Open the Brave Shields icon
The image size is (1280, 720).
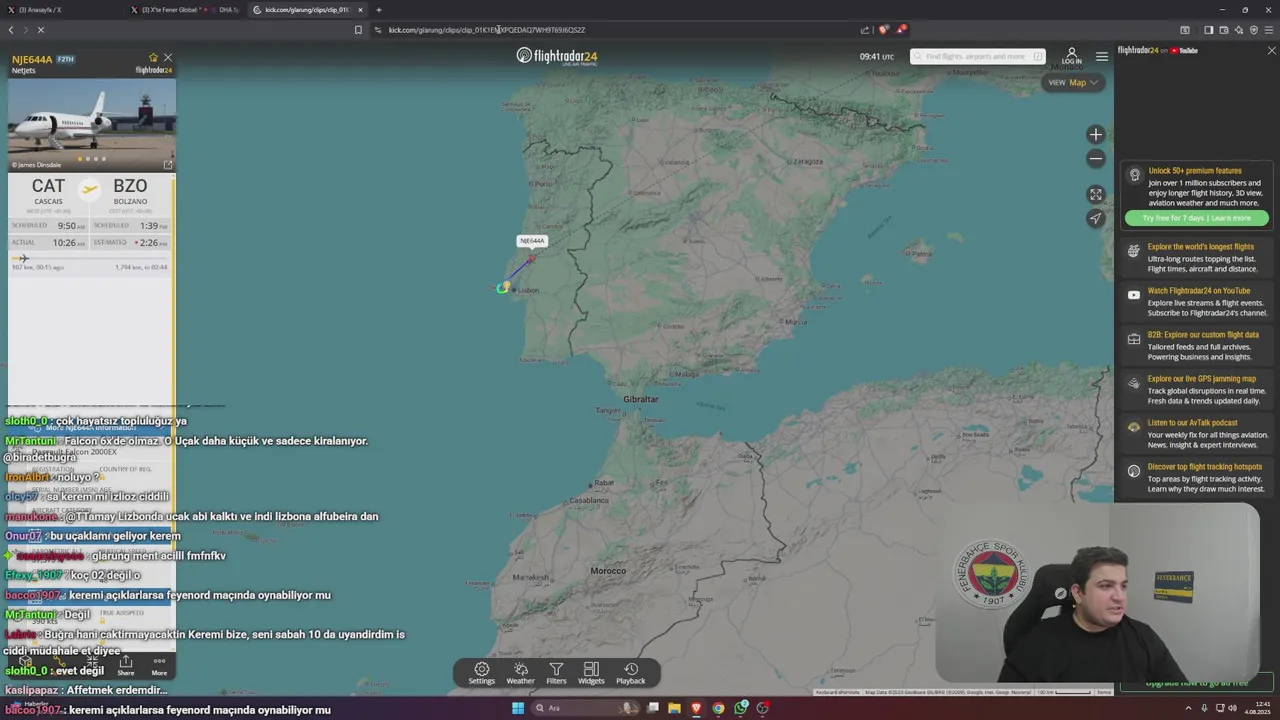click(x=883, y=30)
